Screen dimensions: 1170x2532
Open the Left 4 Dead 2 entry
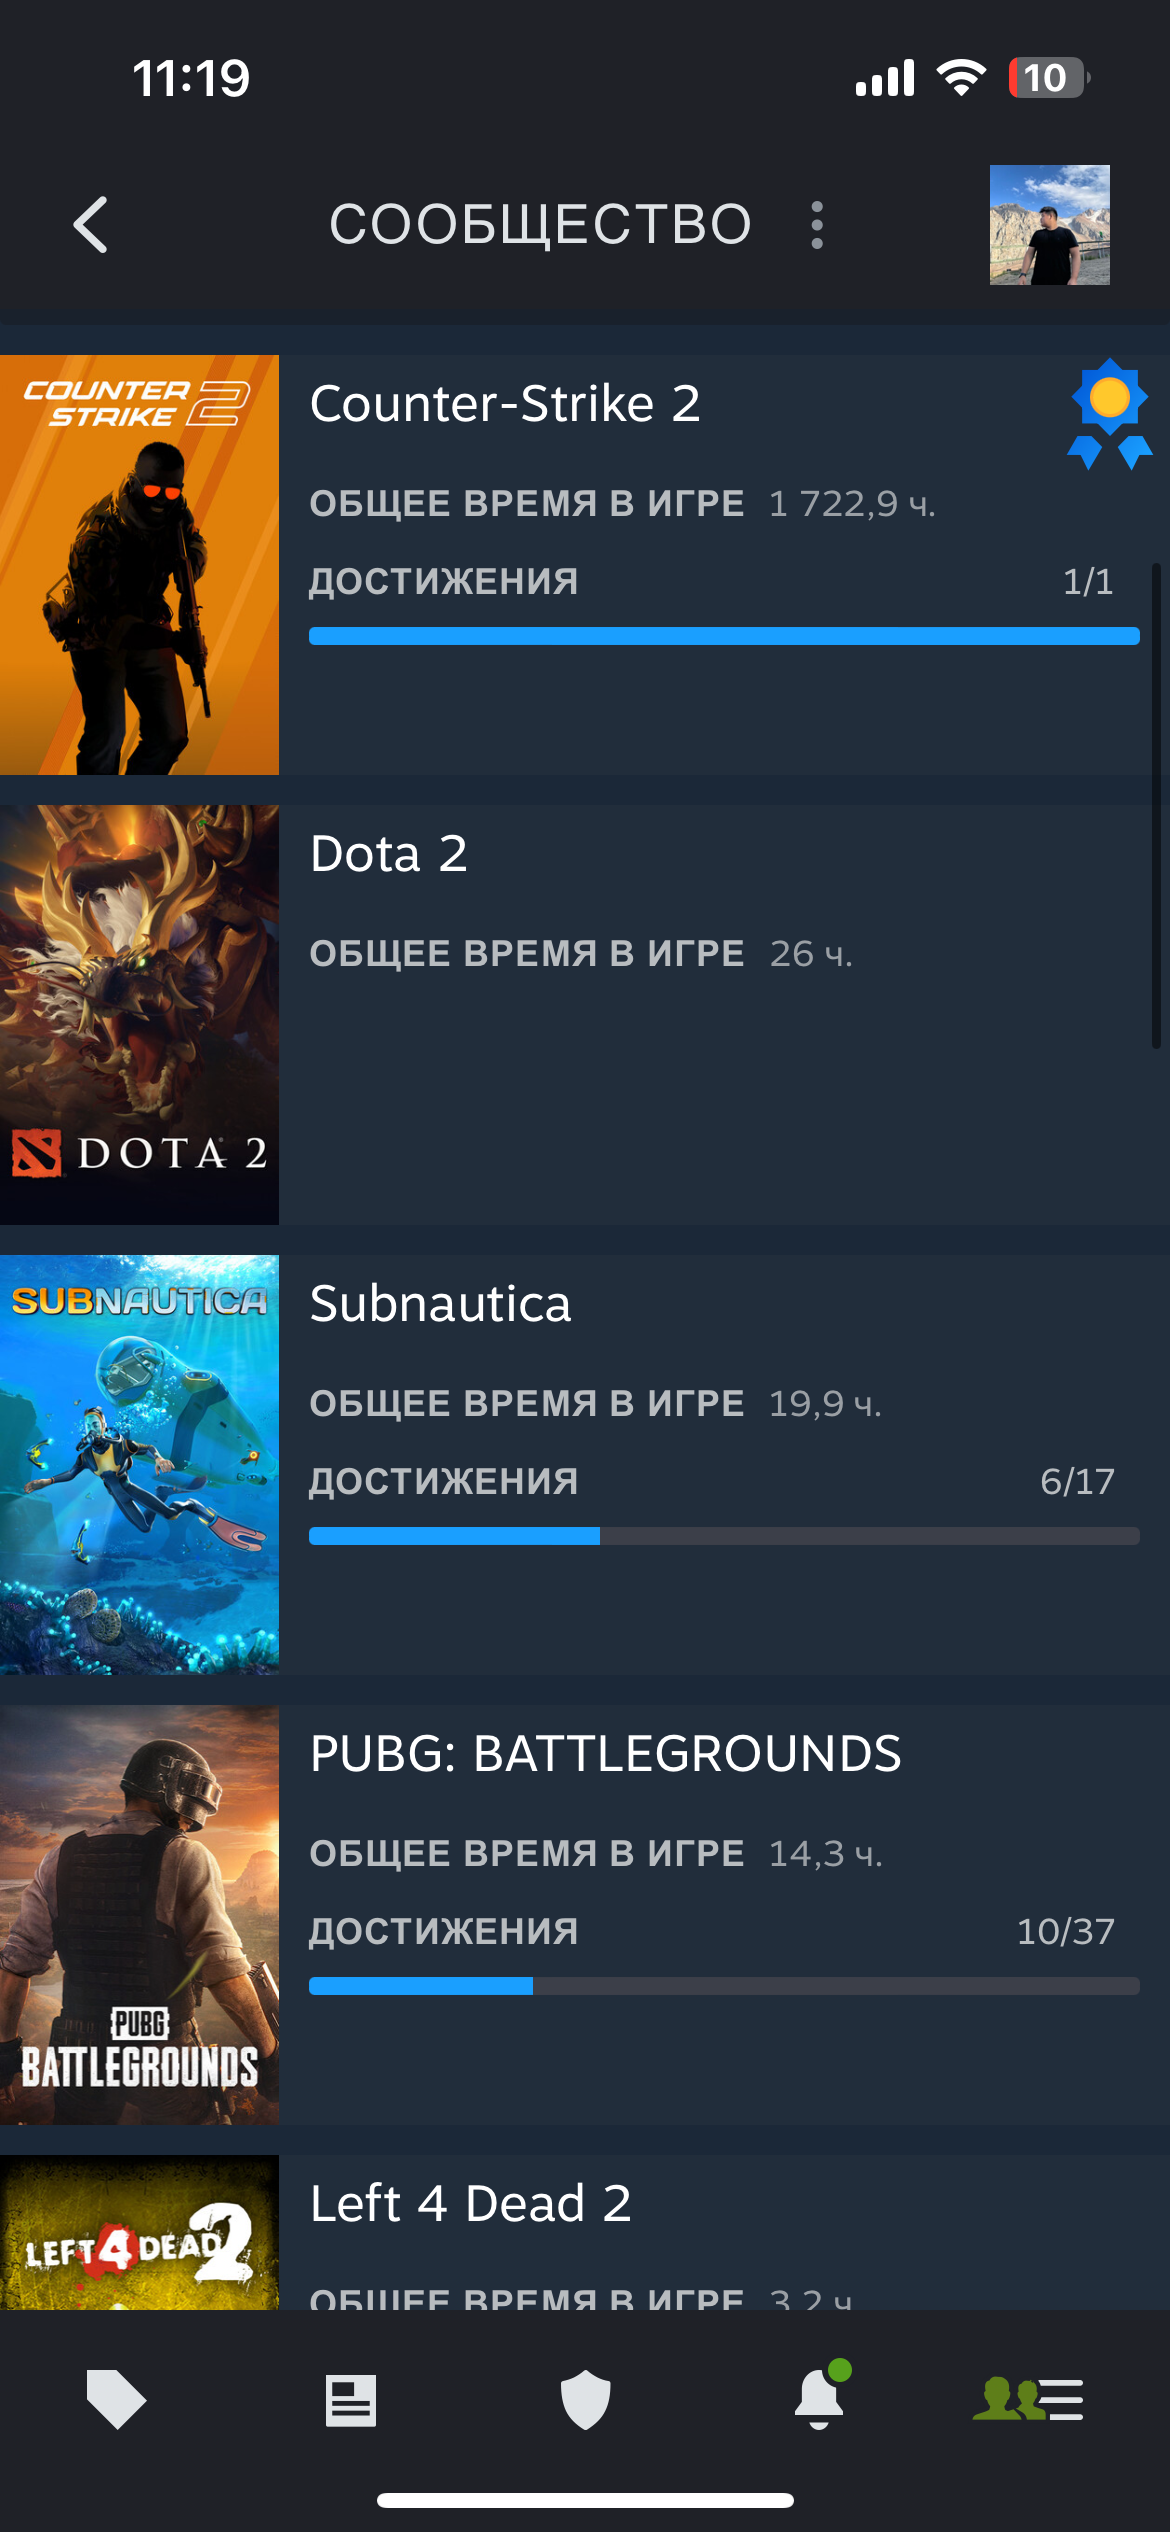pyautogui.click(x=585, y=2232)
